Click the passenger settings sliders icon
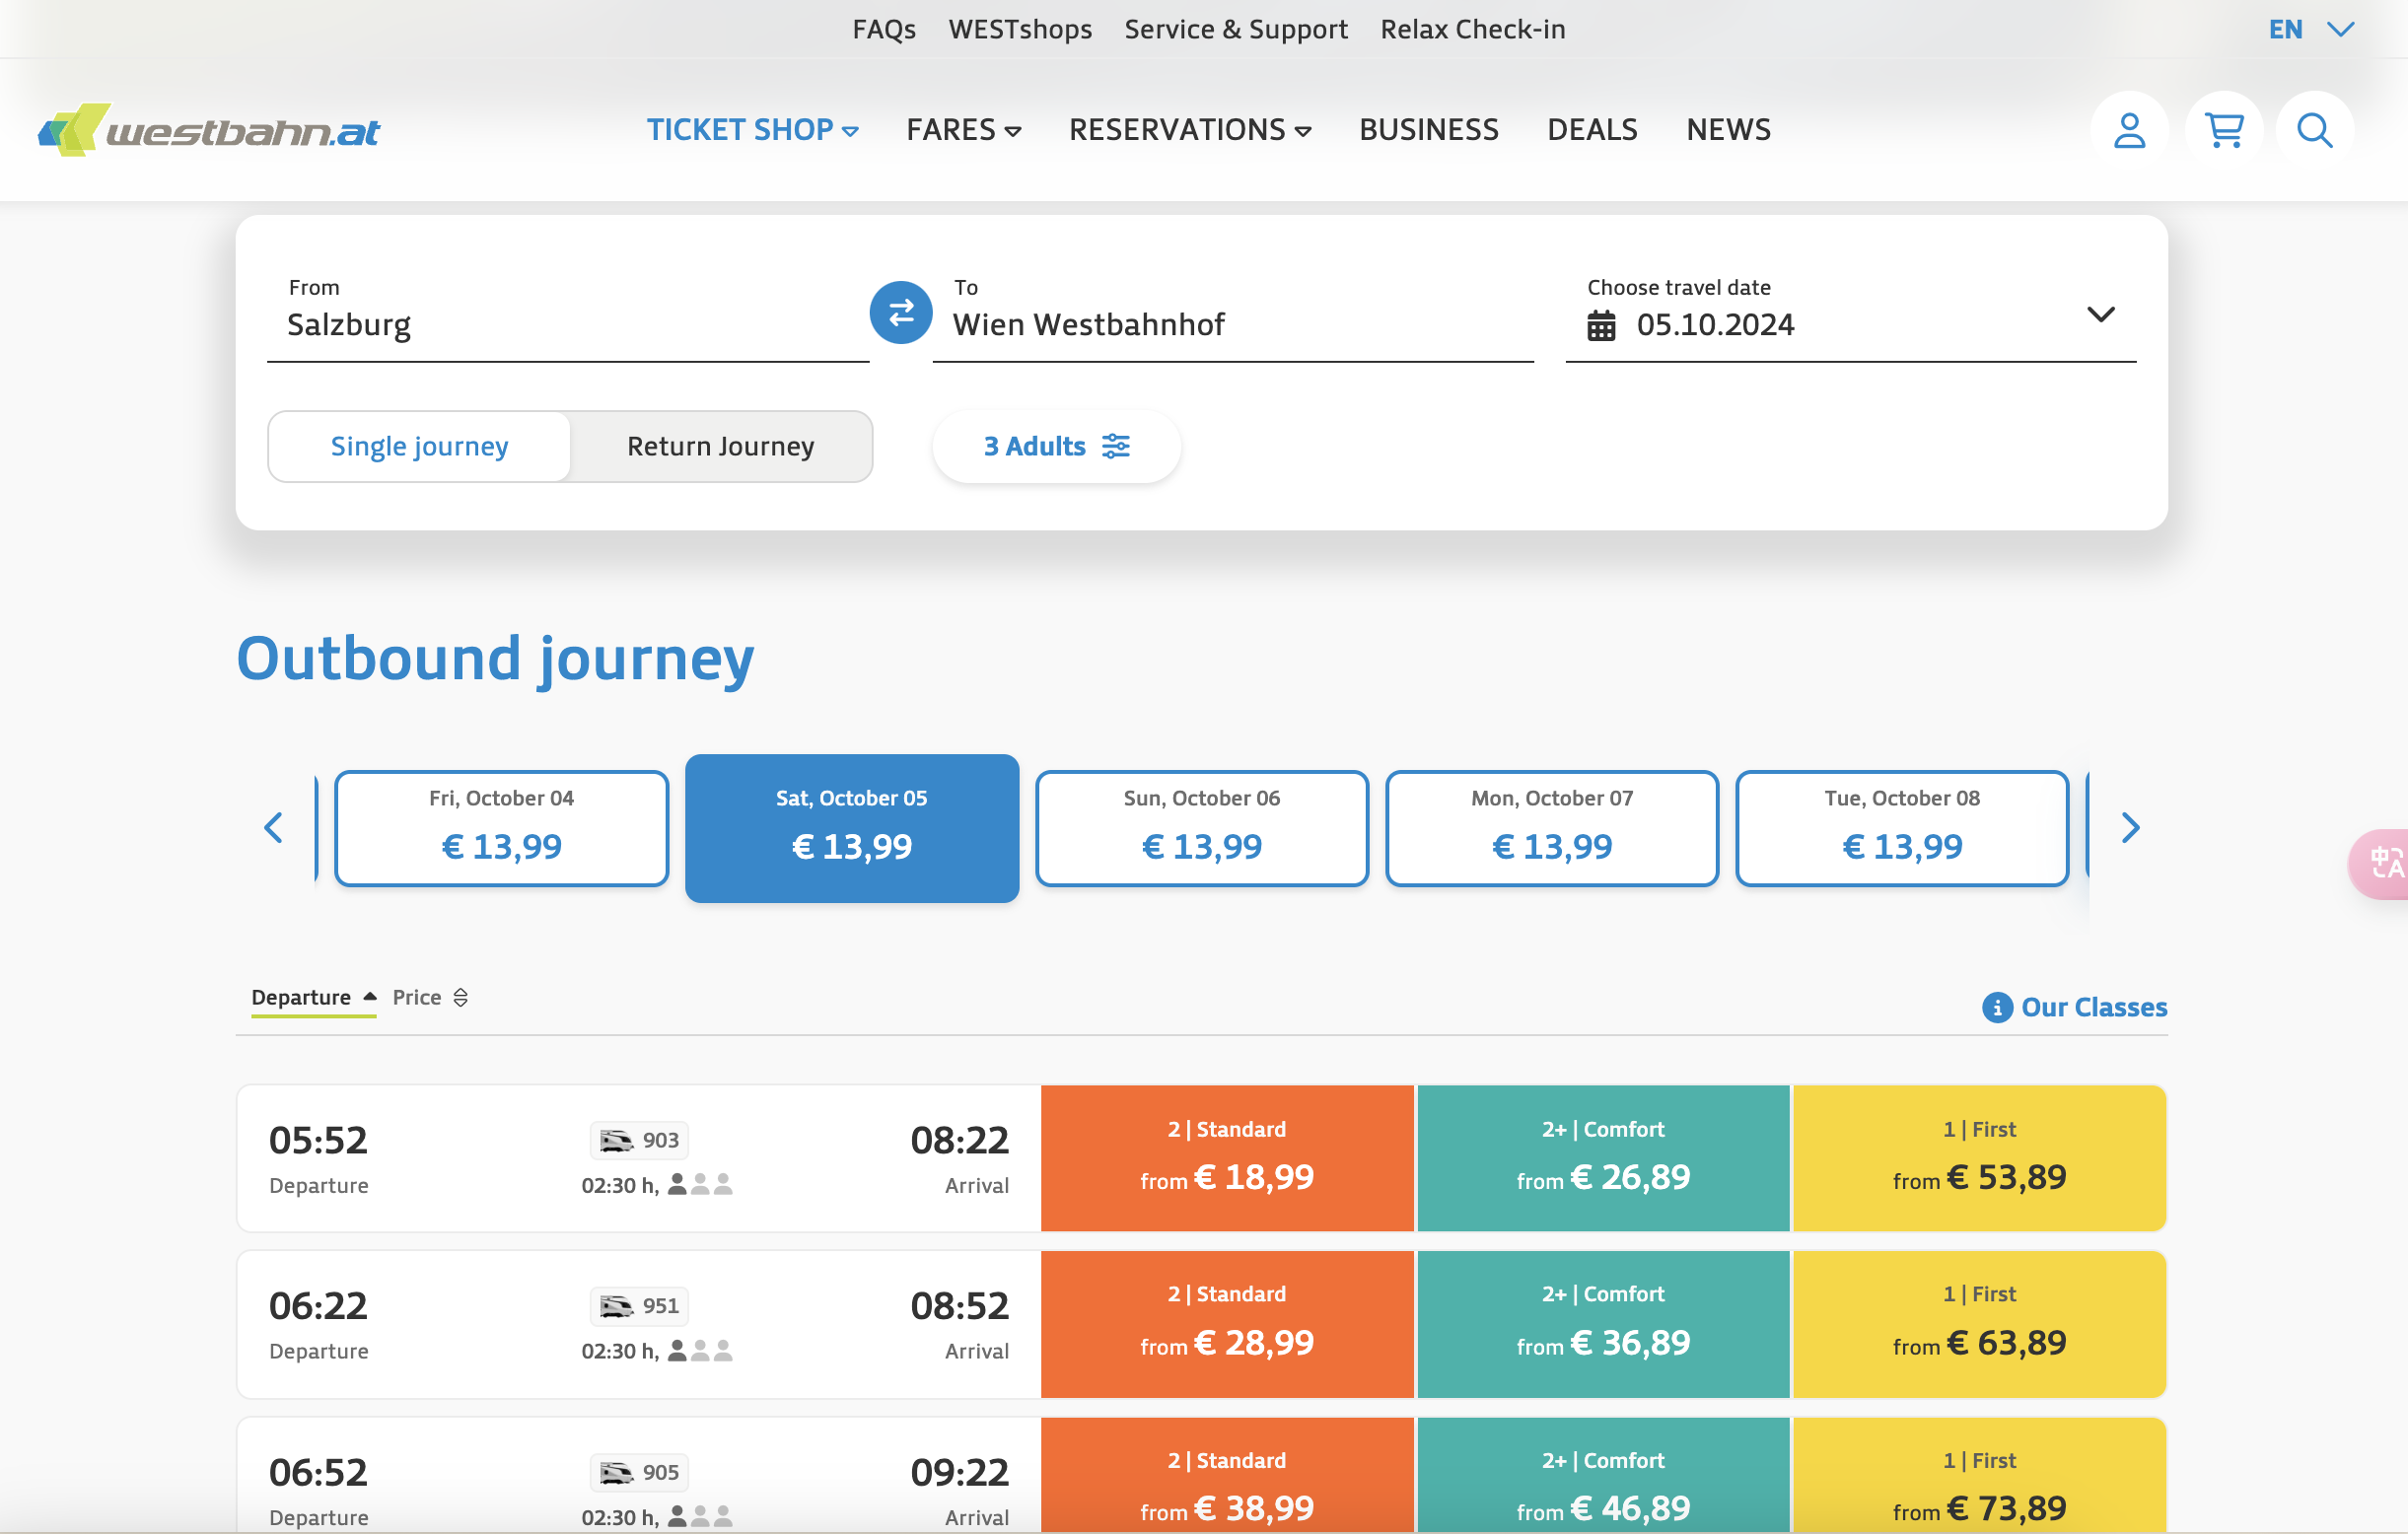 [x=1116, y=446]
